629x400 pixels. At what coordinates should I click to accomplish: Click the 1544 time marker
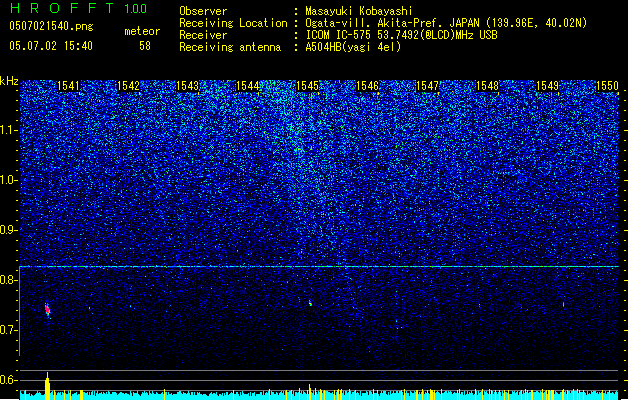248,86
